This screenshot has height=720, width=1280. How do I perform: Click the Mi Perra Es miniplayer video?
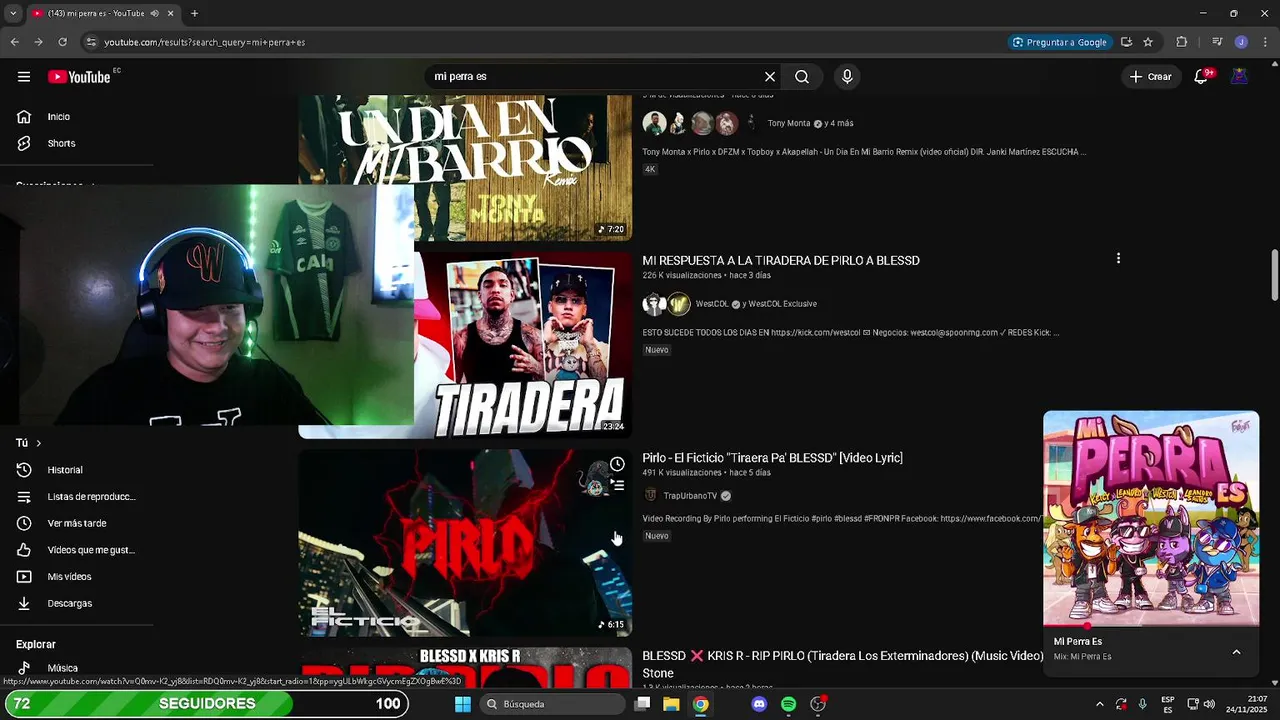[1151, 518]
